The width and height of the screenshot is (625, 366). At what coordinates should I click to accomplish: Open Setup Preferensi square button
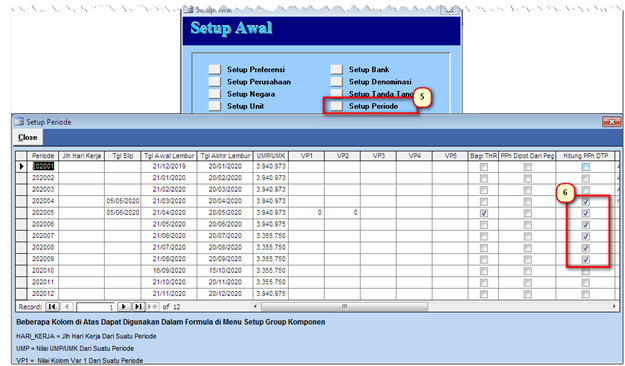click(214, 69)
